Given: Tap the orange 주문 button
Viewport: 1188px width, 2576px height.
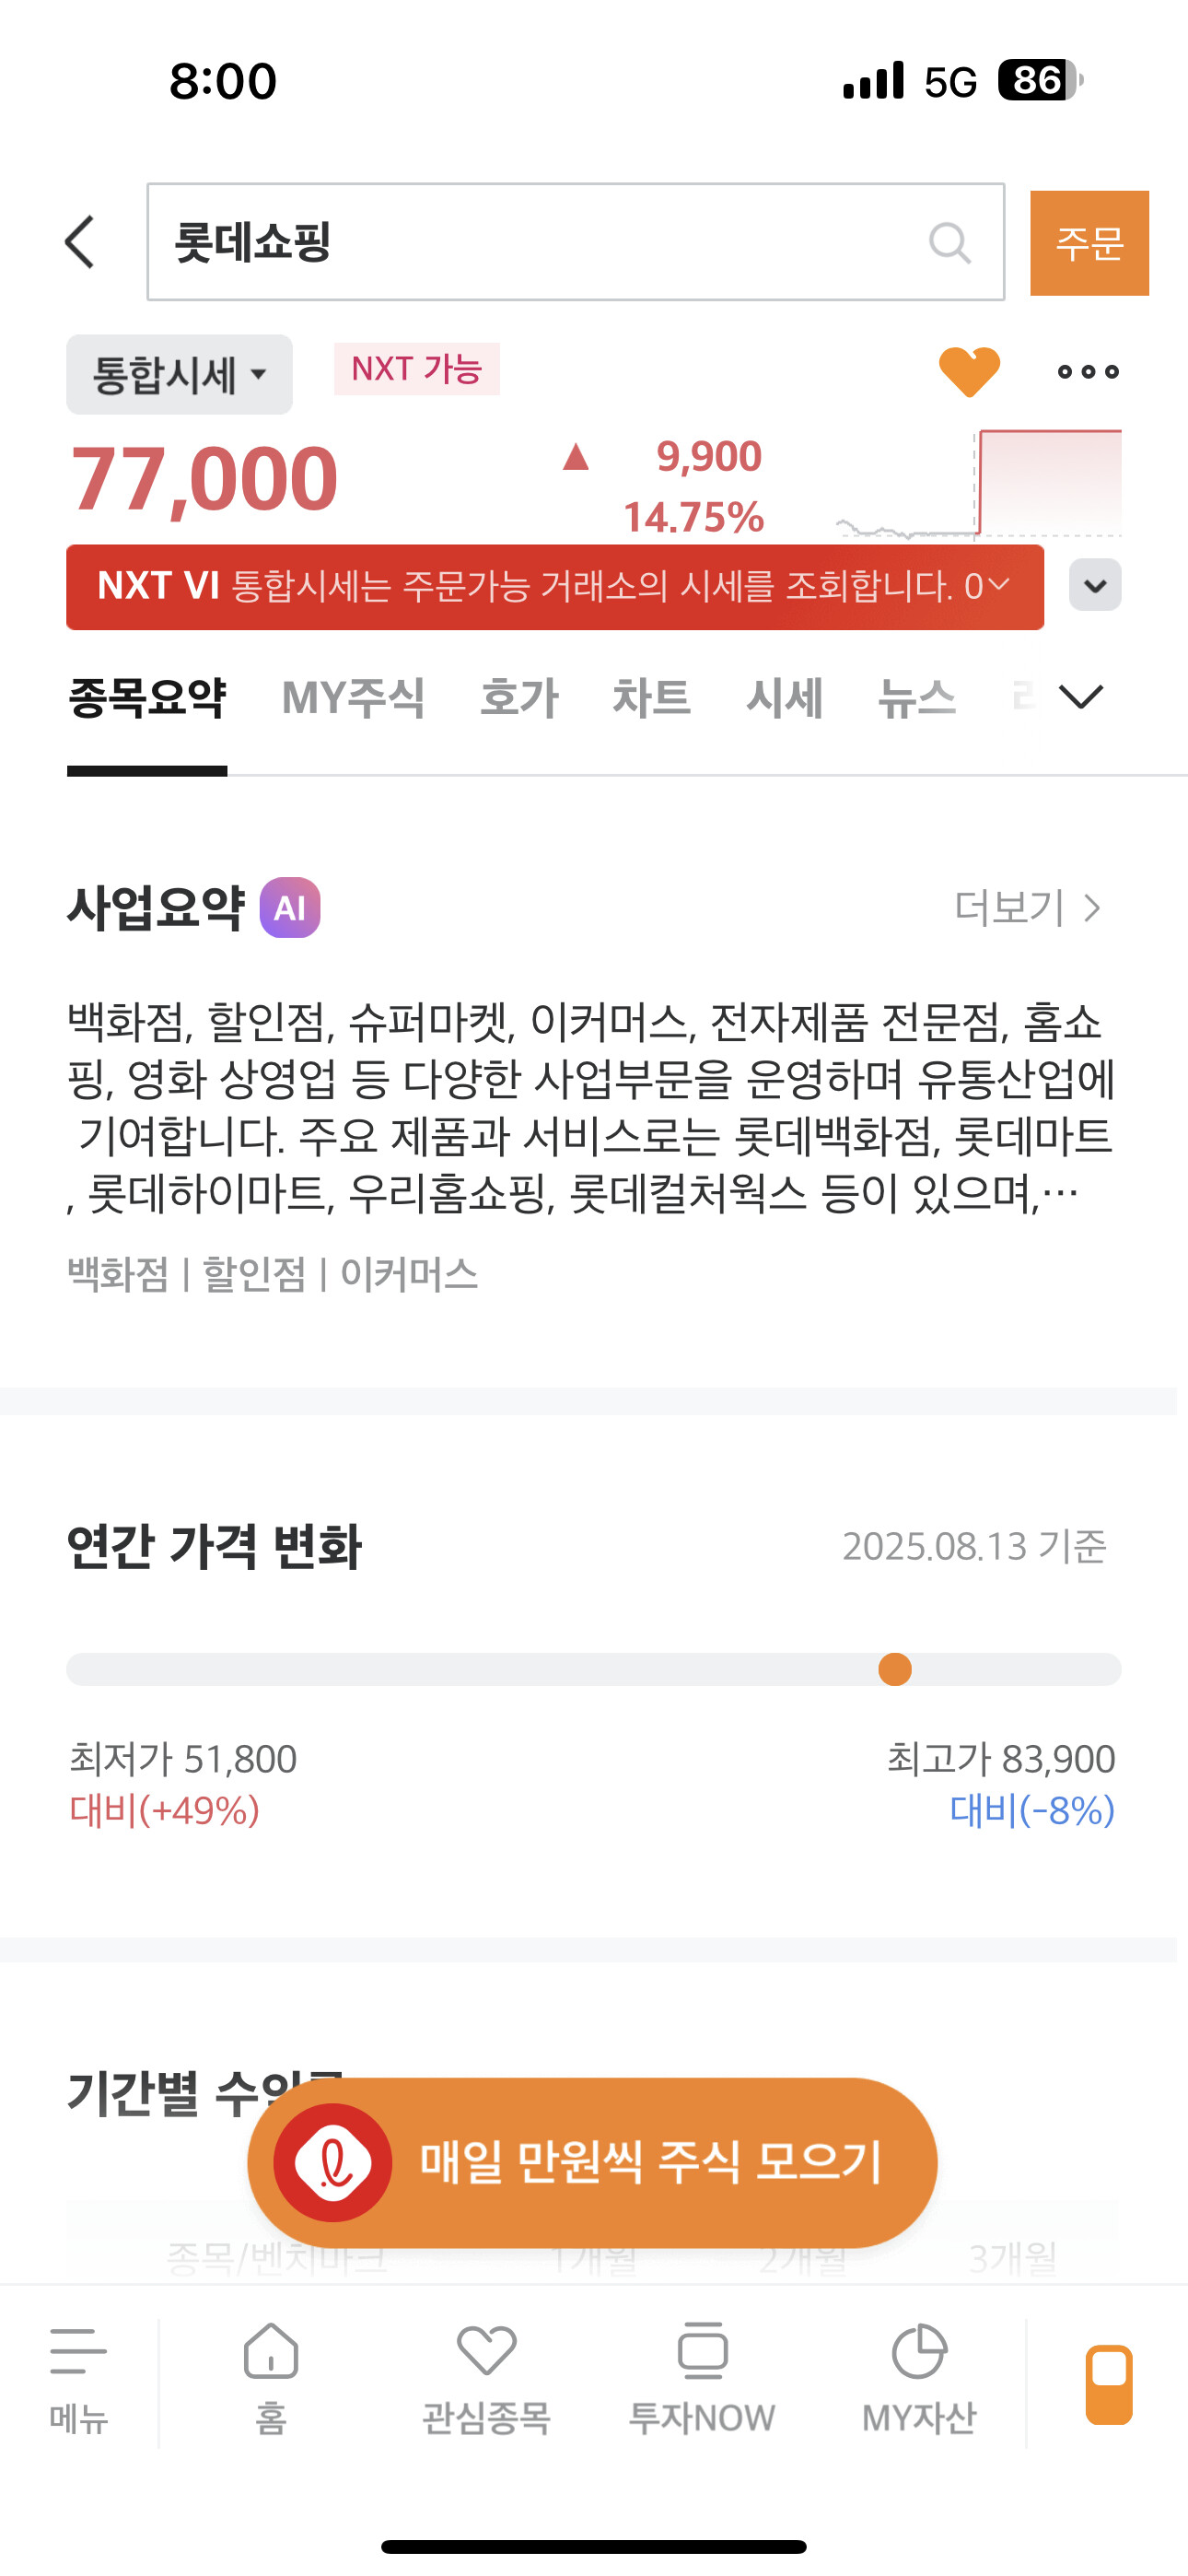Looking at the screenshot, I should [x=1089, y=243].
